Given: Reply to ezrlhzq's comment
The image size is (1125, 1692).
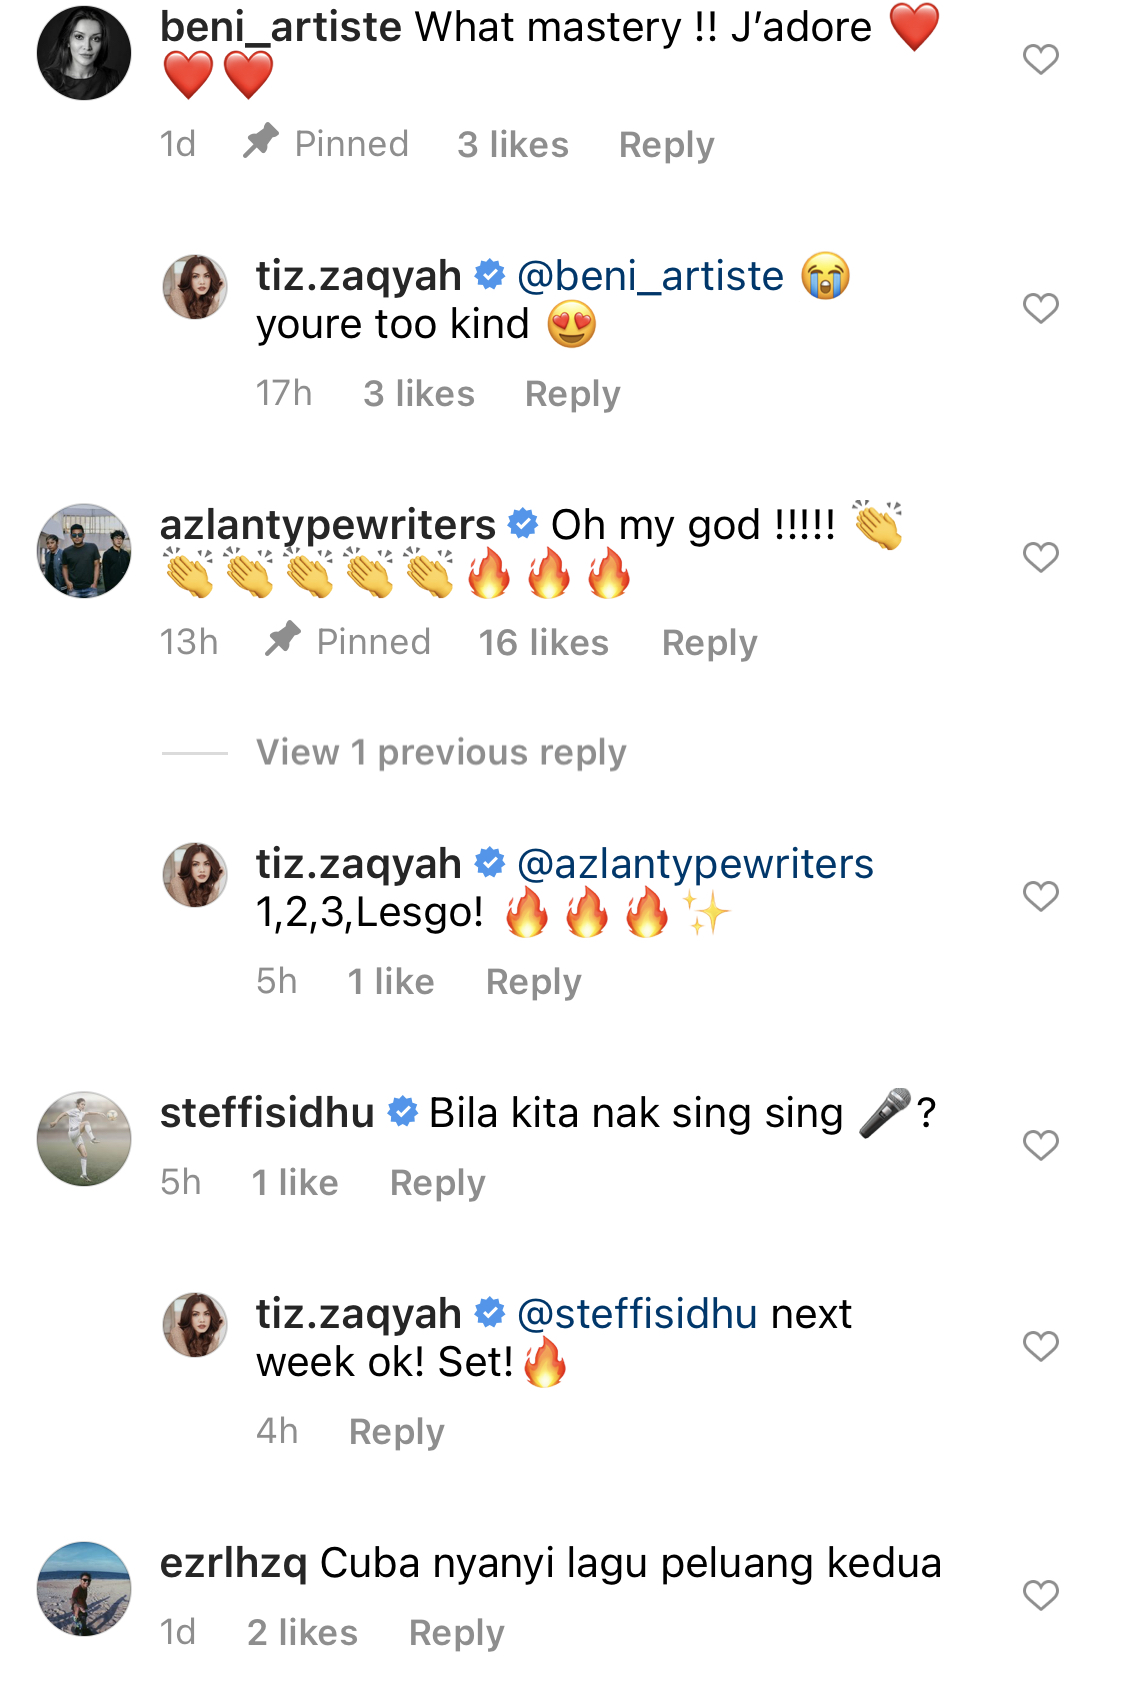Looking at the screenshot, I should (x=456, y=1633).
